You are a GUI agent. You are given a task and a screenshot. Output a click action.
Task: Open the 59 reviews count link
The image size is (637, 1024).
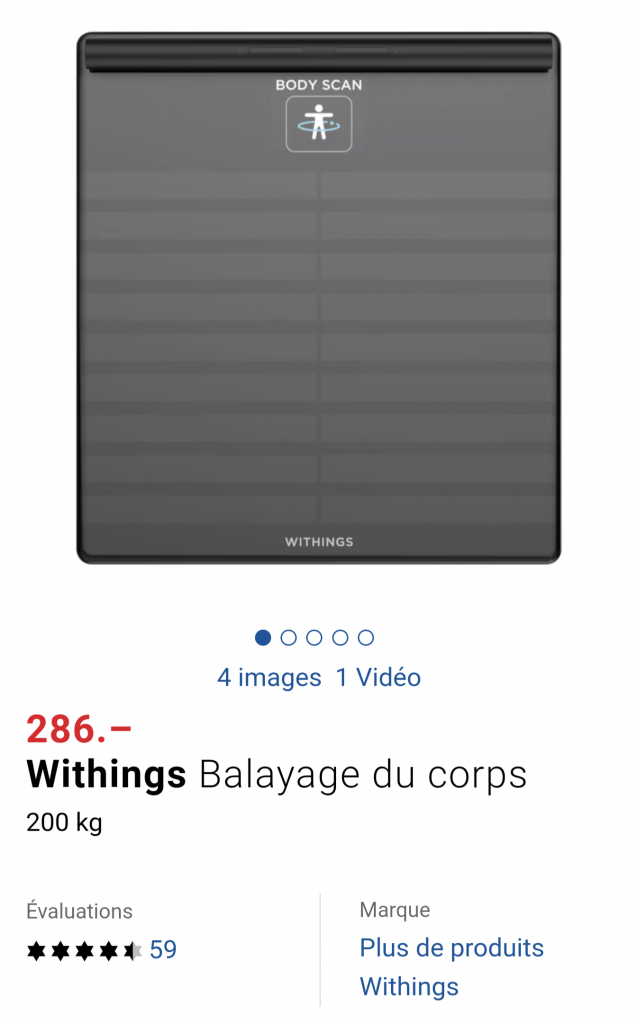pos(163,950)
